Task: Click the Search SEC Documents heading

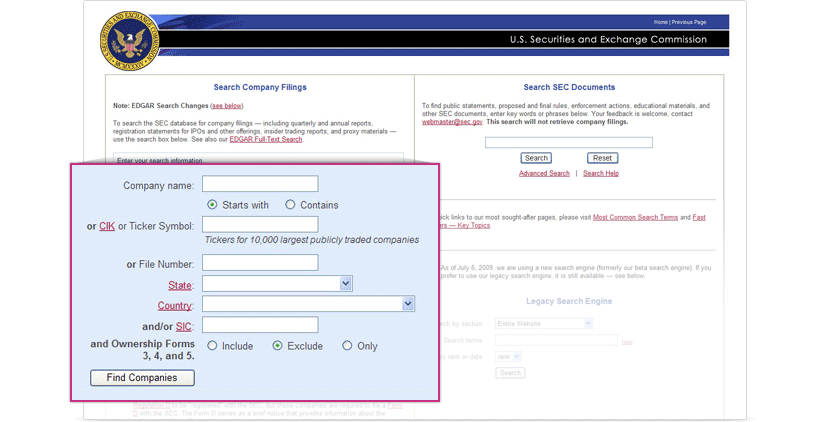Action: [x=569, y=87]
